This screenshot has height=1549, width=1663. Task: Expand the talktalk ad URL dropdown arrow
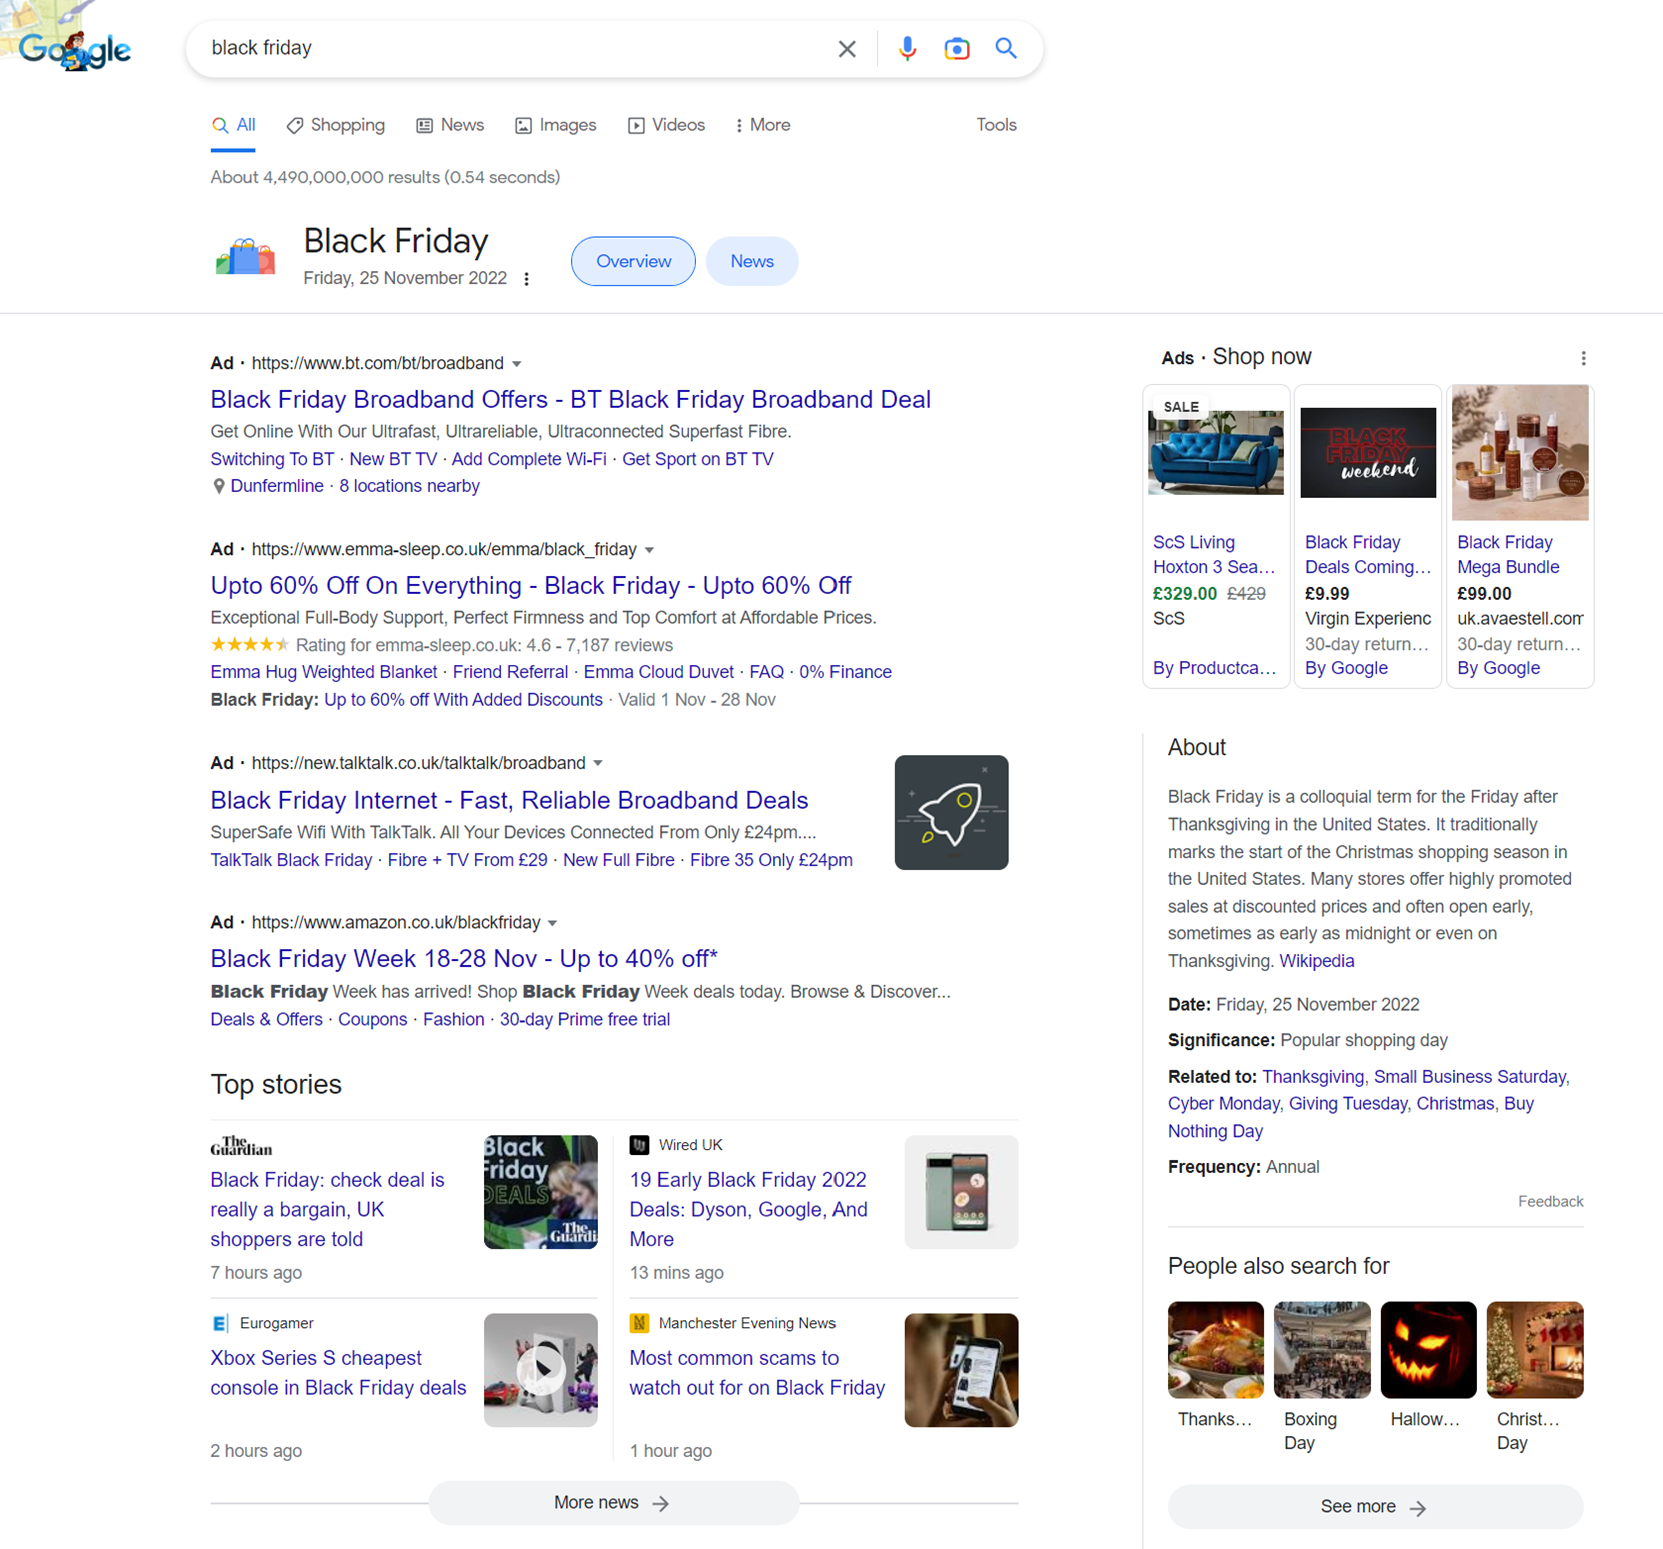tap(598, 763)
